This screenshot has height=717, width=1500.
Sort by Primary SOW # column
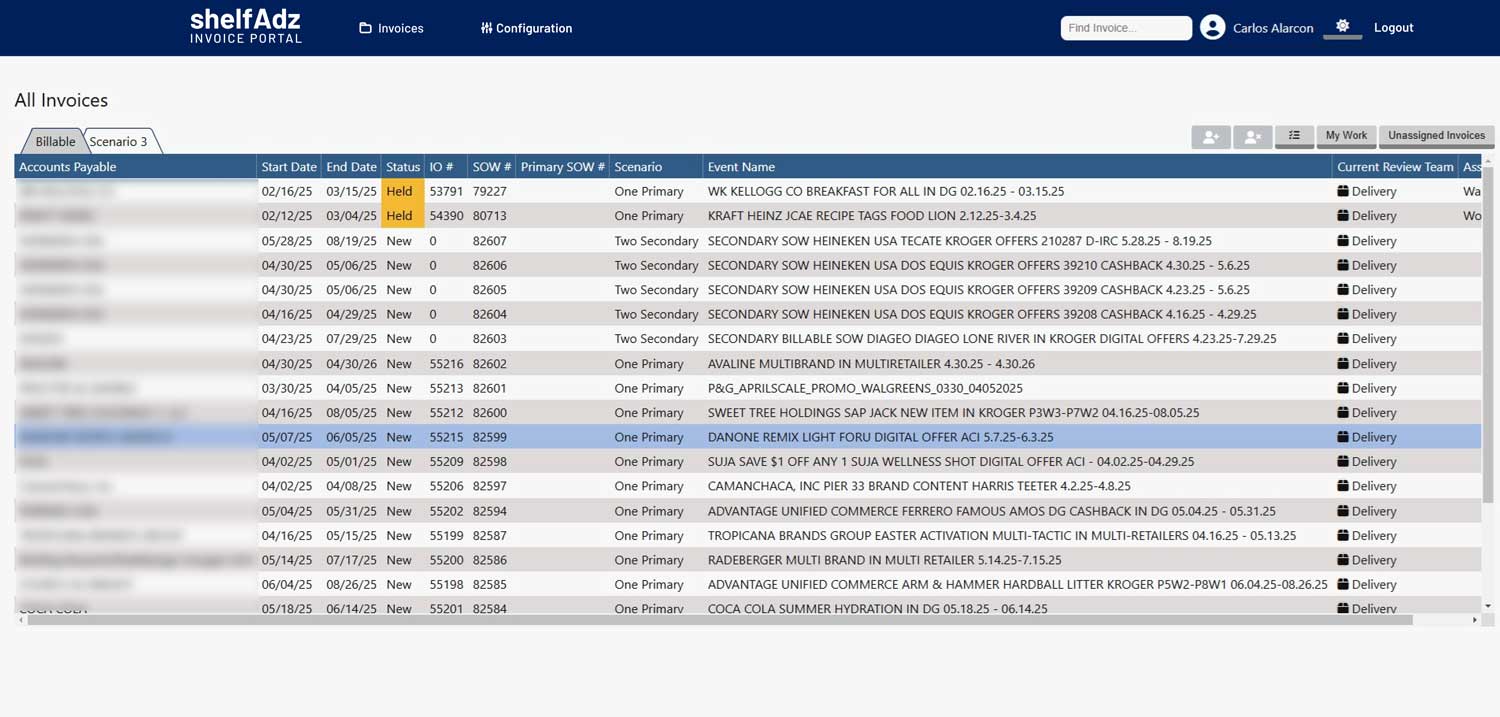coord(563,167)
